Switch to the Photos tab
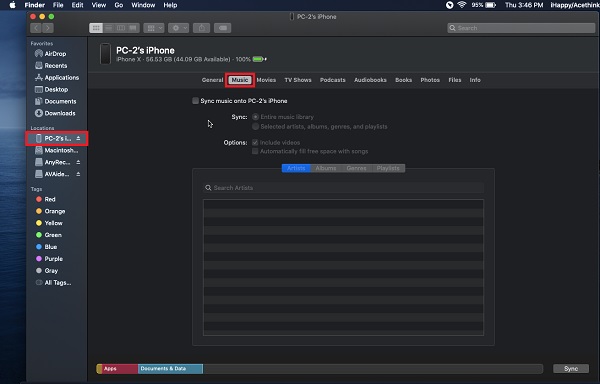The image size is (600, 384). tap(430, 80)
